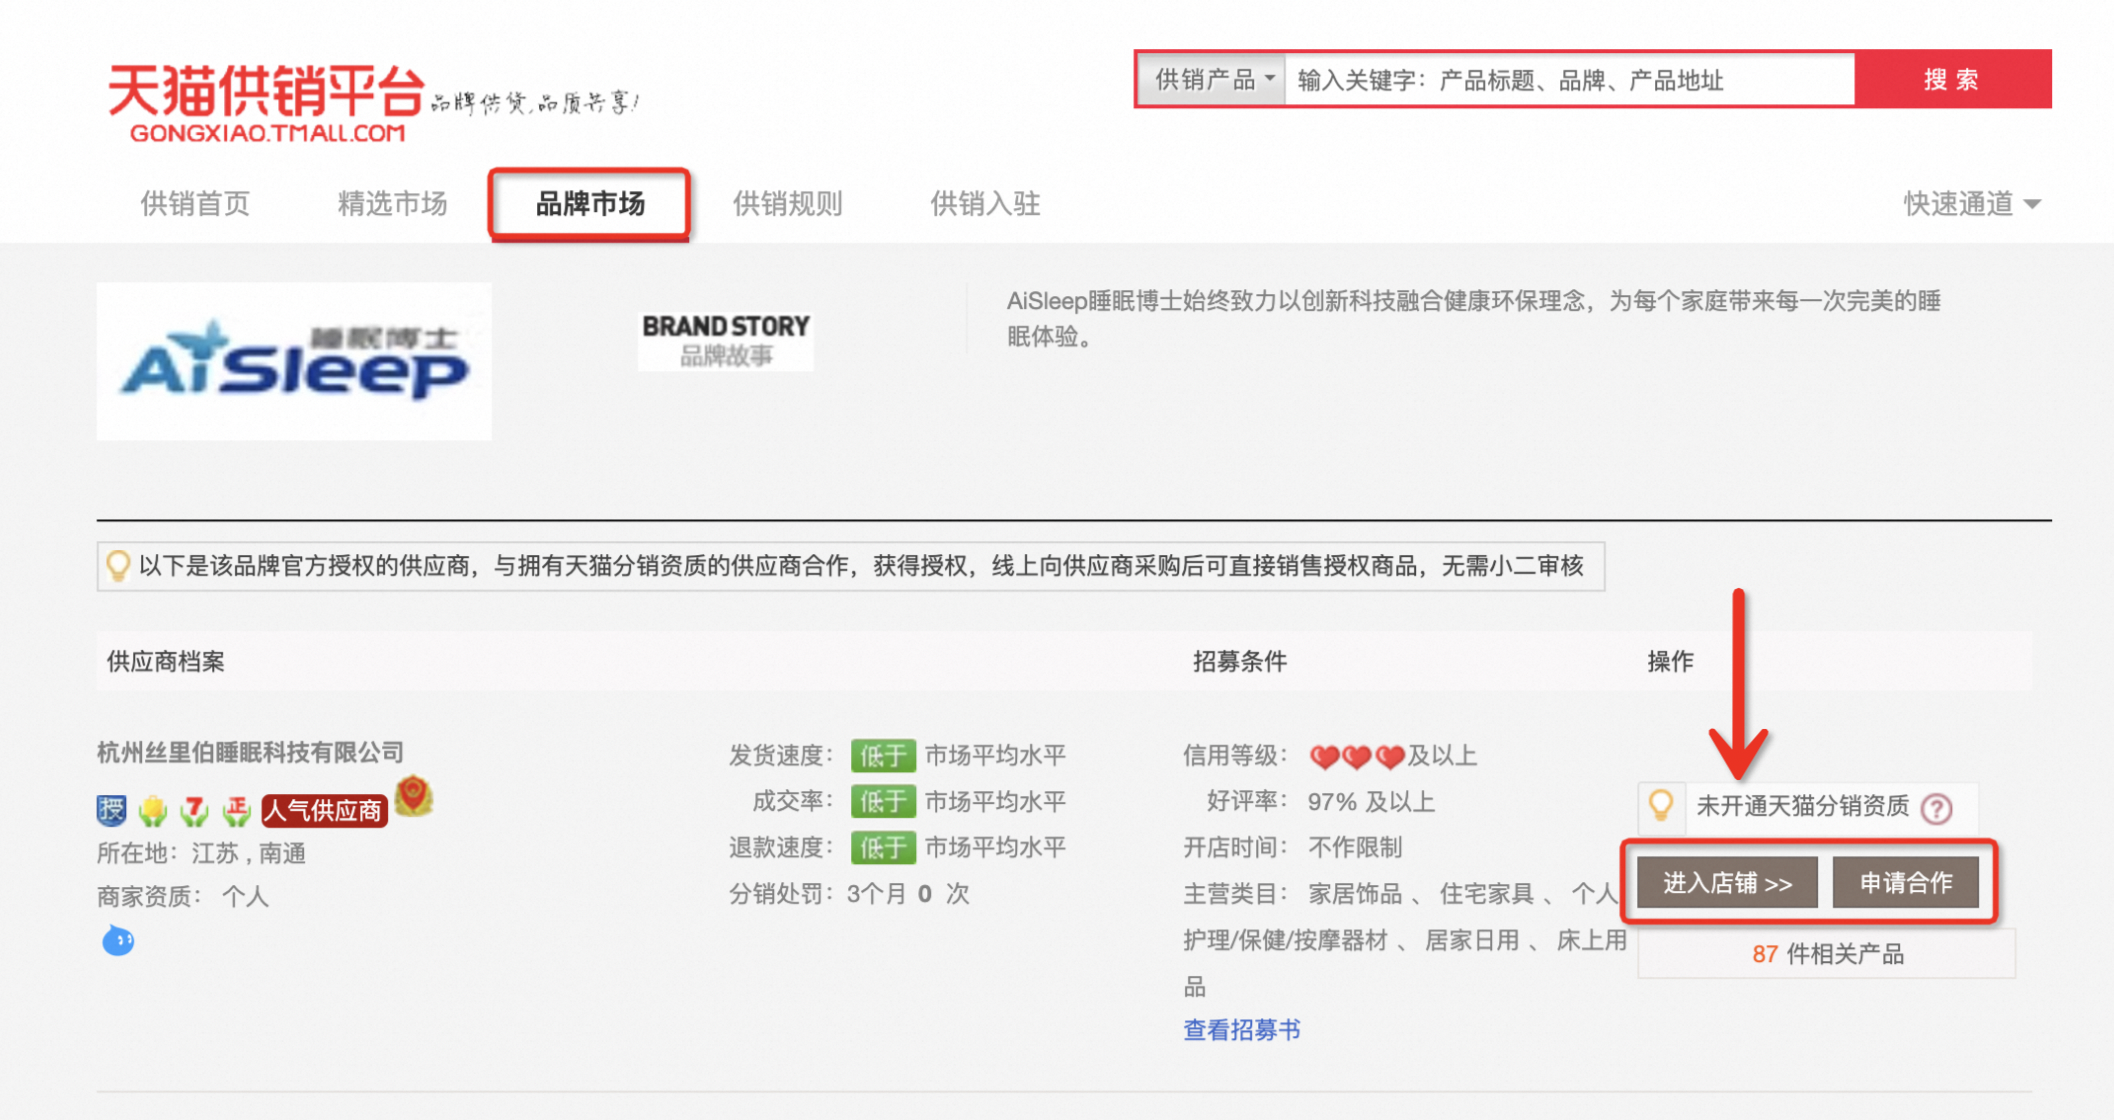Screen dimensions: 2114x1120
Task: Open the 供销入驻 tab
Action: (x=986, y=204)
